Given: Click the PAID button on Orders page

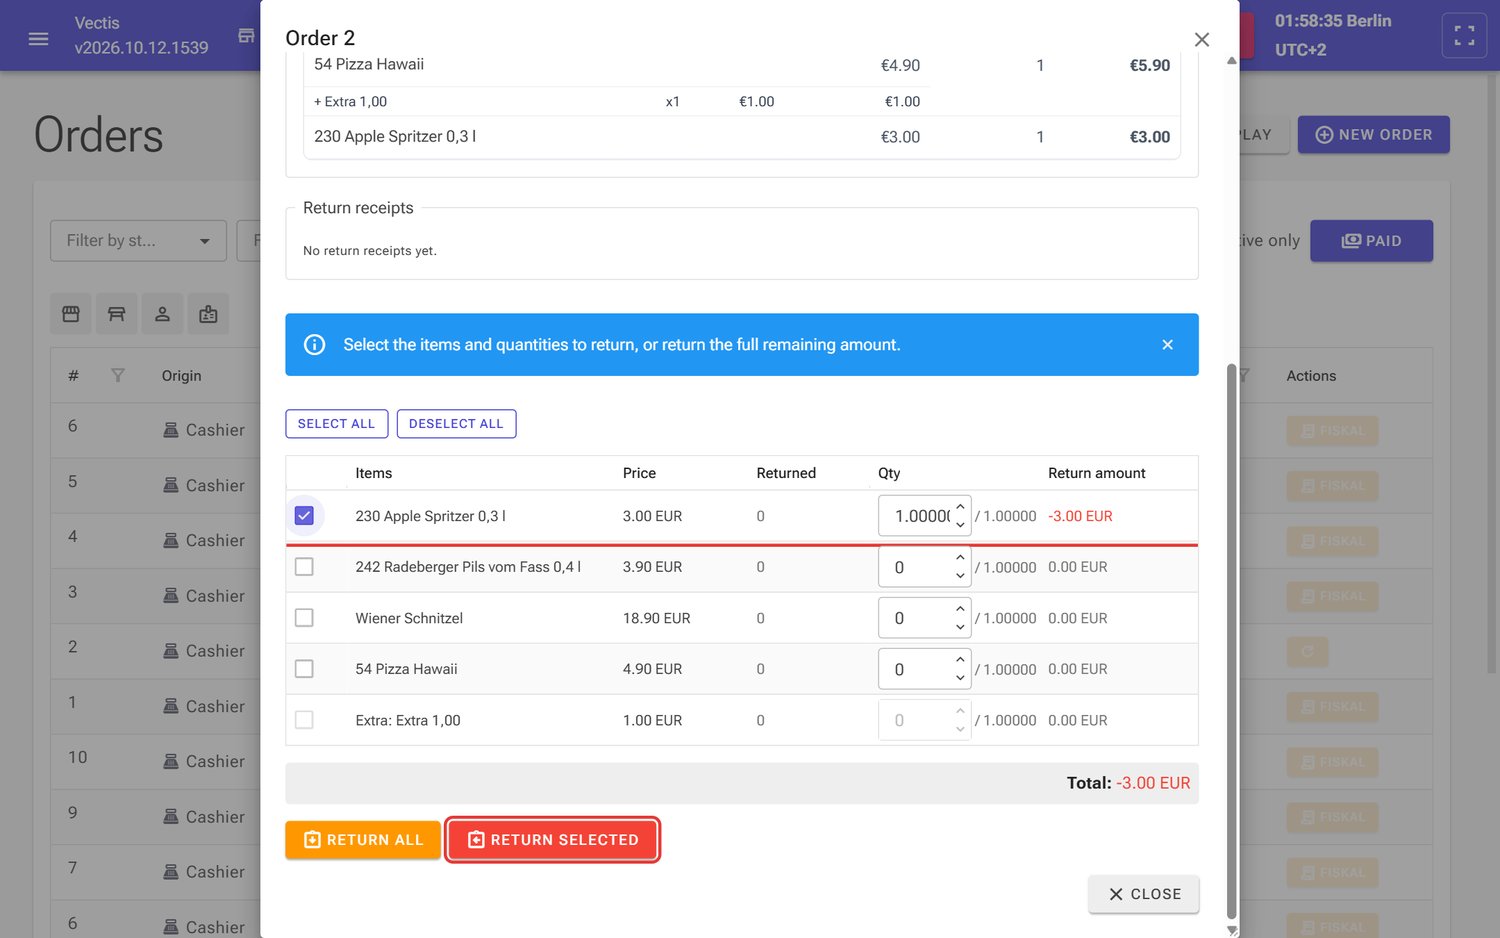Looking at the screenshot, I should coord(1372,241).
